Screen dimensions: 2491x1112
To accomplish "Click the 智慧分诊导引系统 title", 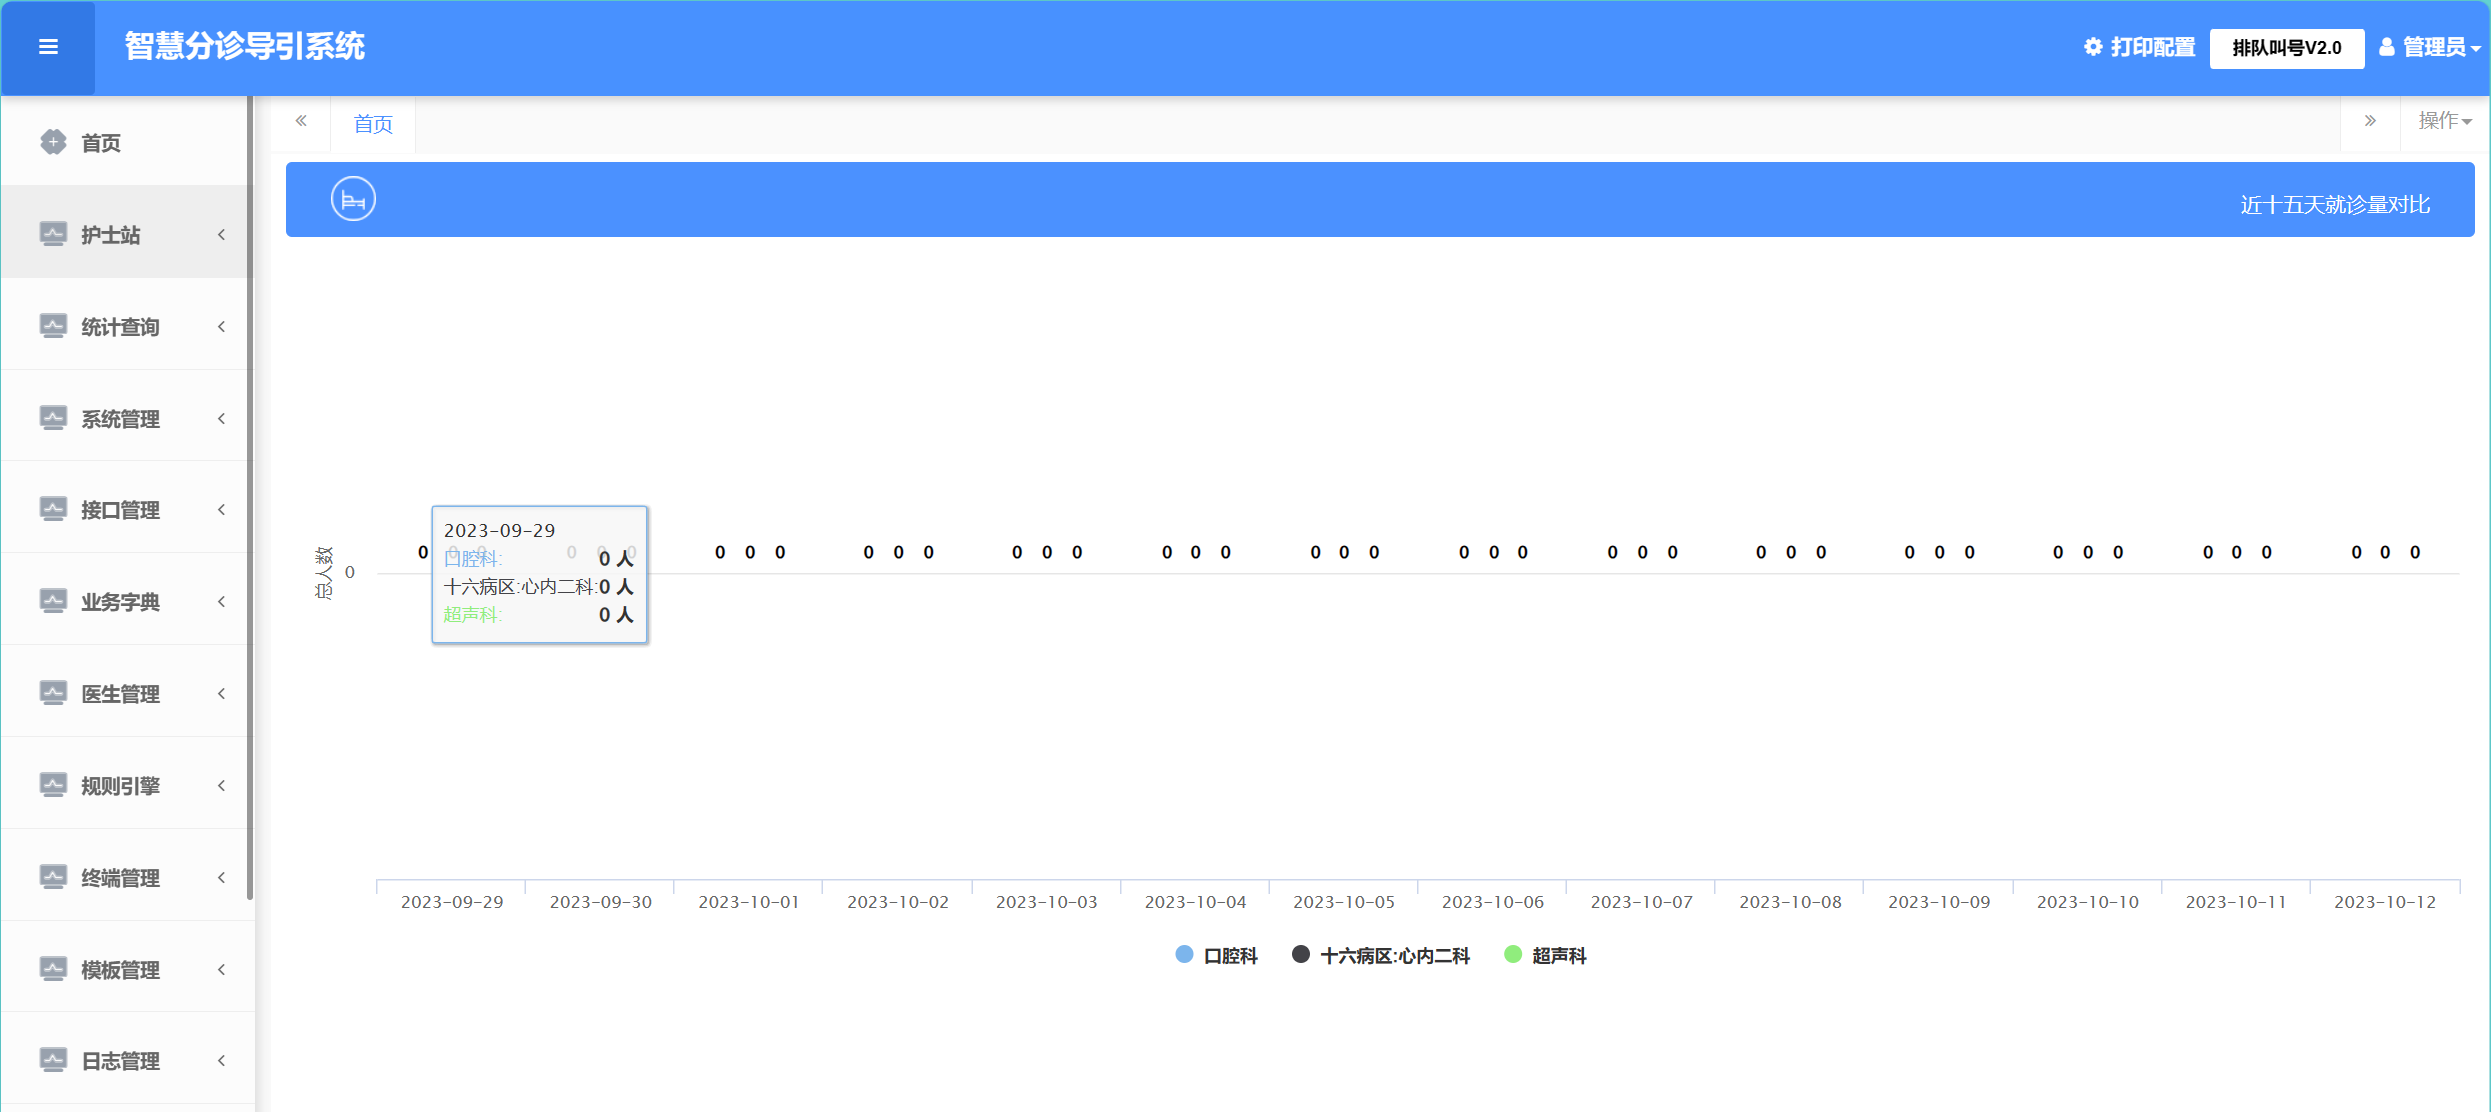I will click(245, 46).
